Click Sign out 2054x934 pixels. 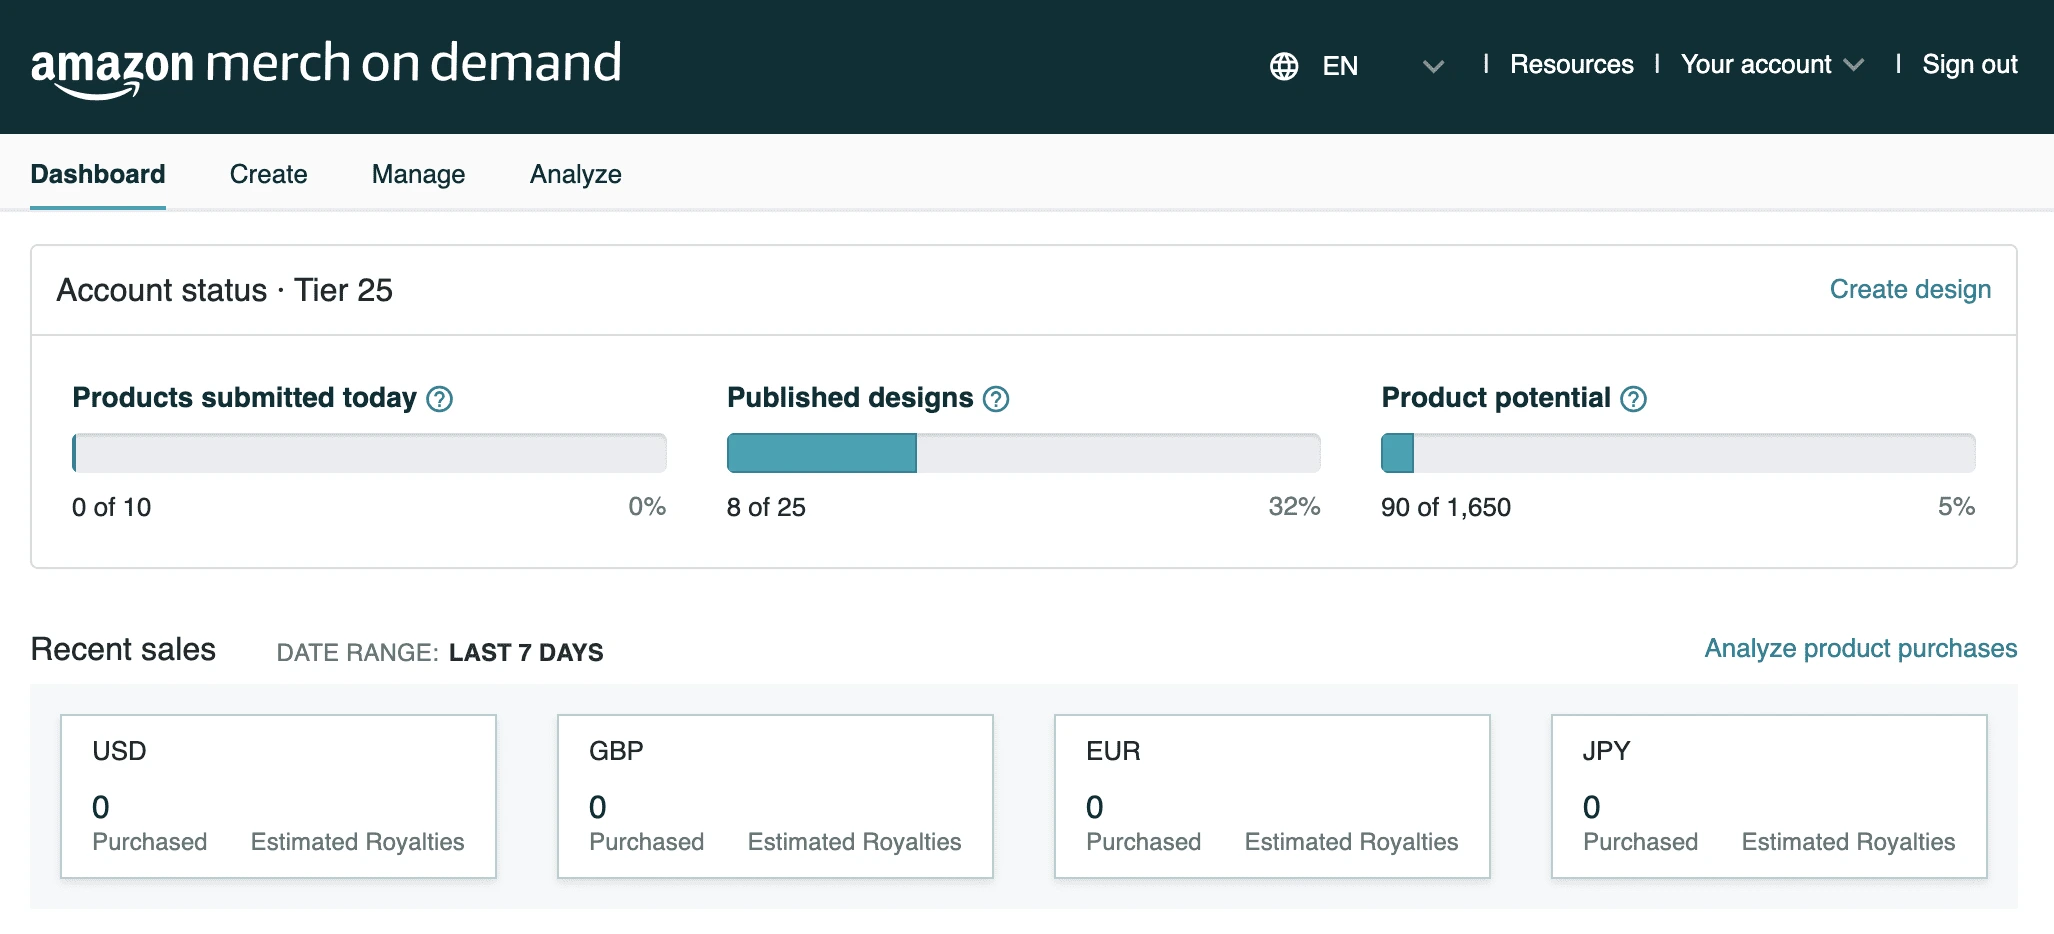[1969, 64]
